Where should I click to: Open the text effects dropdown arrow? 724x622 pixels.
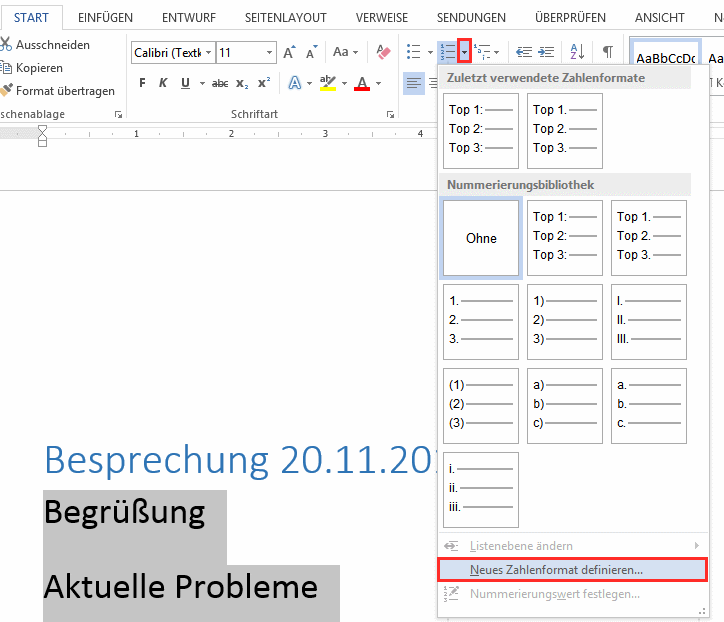coord(309,84)
